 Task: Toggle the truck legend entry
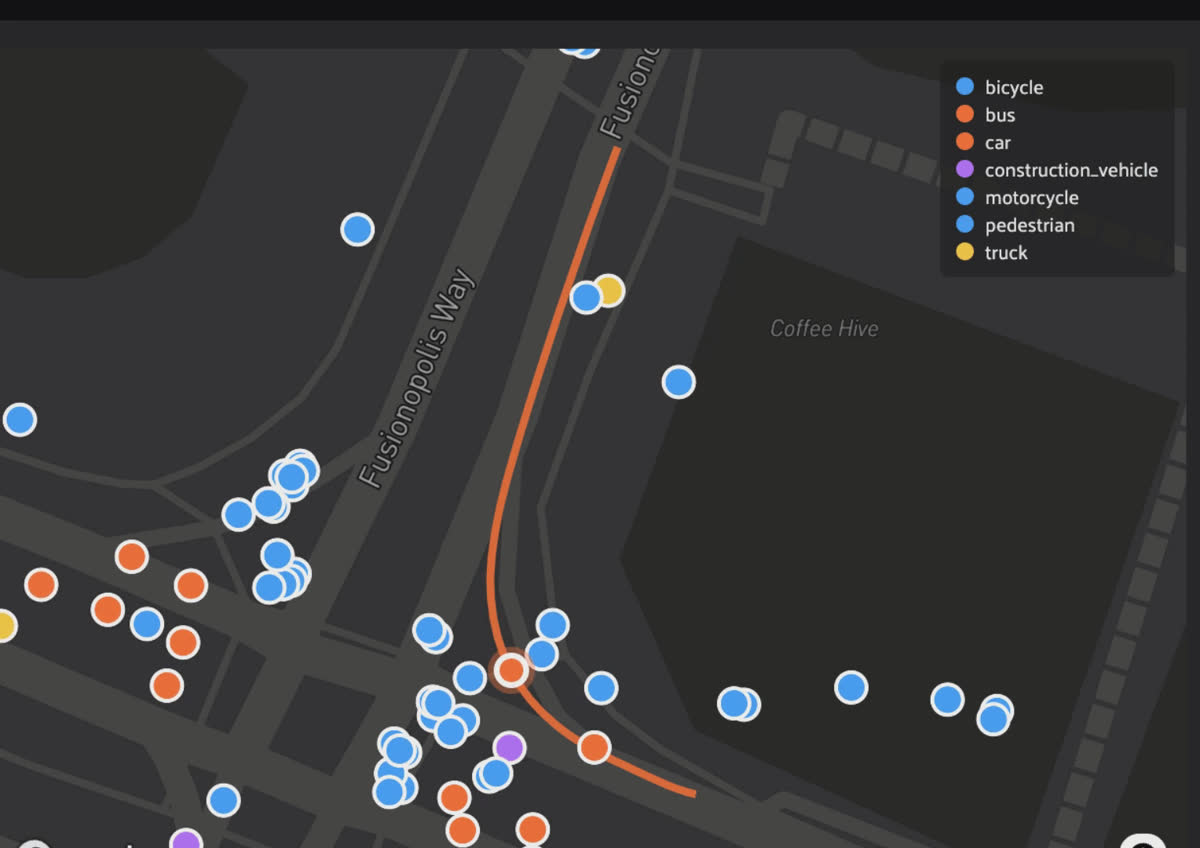(992, 253)
